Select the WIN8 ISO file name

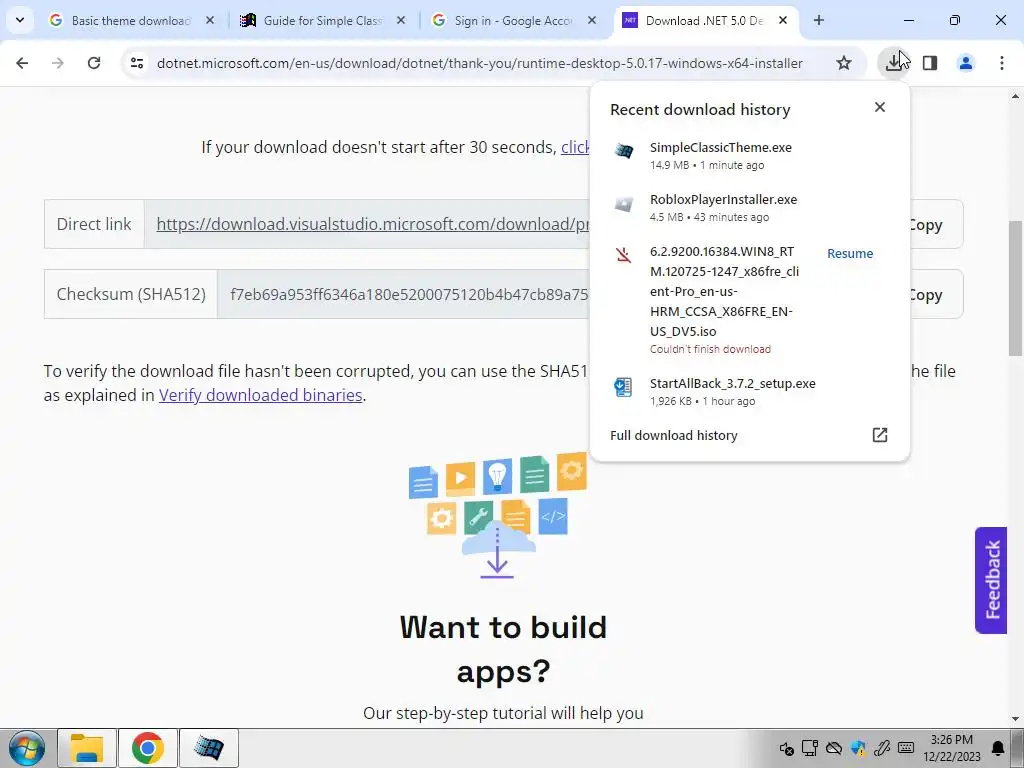pyautogui.click(x=724, y=291)
